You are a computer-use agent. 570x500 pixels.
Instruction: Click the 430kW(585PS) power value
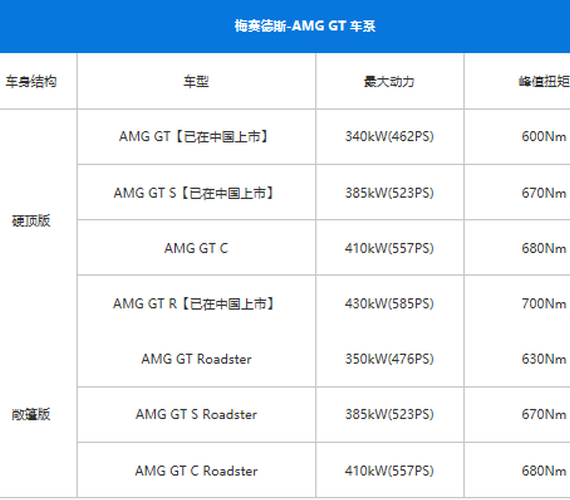389,303
